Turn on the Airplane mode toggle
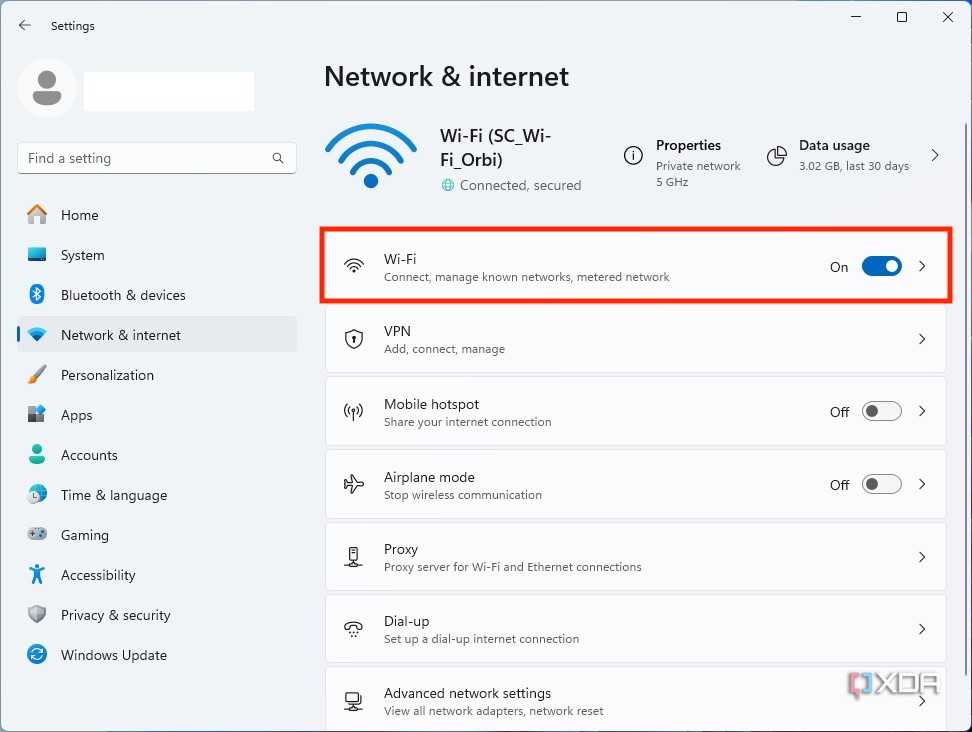This screenshot has height=732, width=972. click(881, 484)
